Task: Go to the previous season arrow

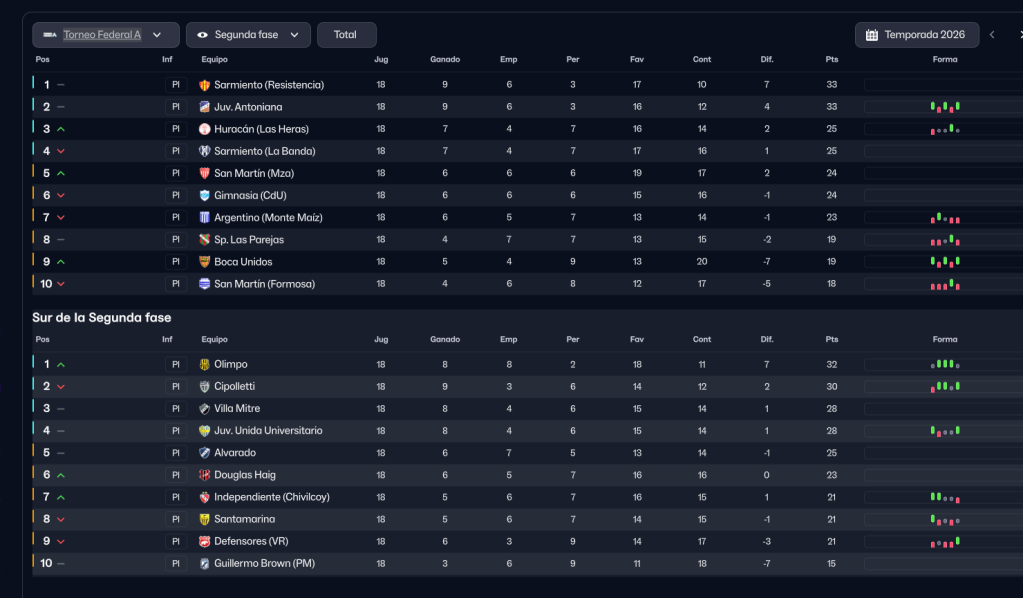Action: [992, 35]
